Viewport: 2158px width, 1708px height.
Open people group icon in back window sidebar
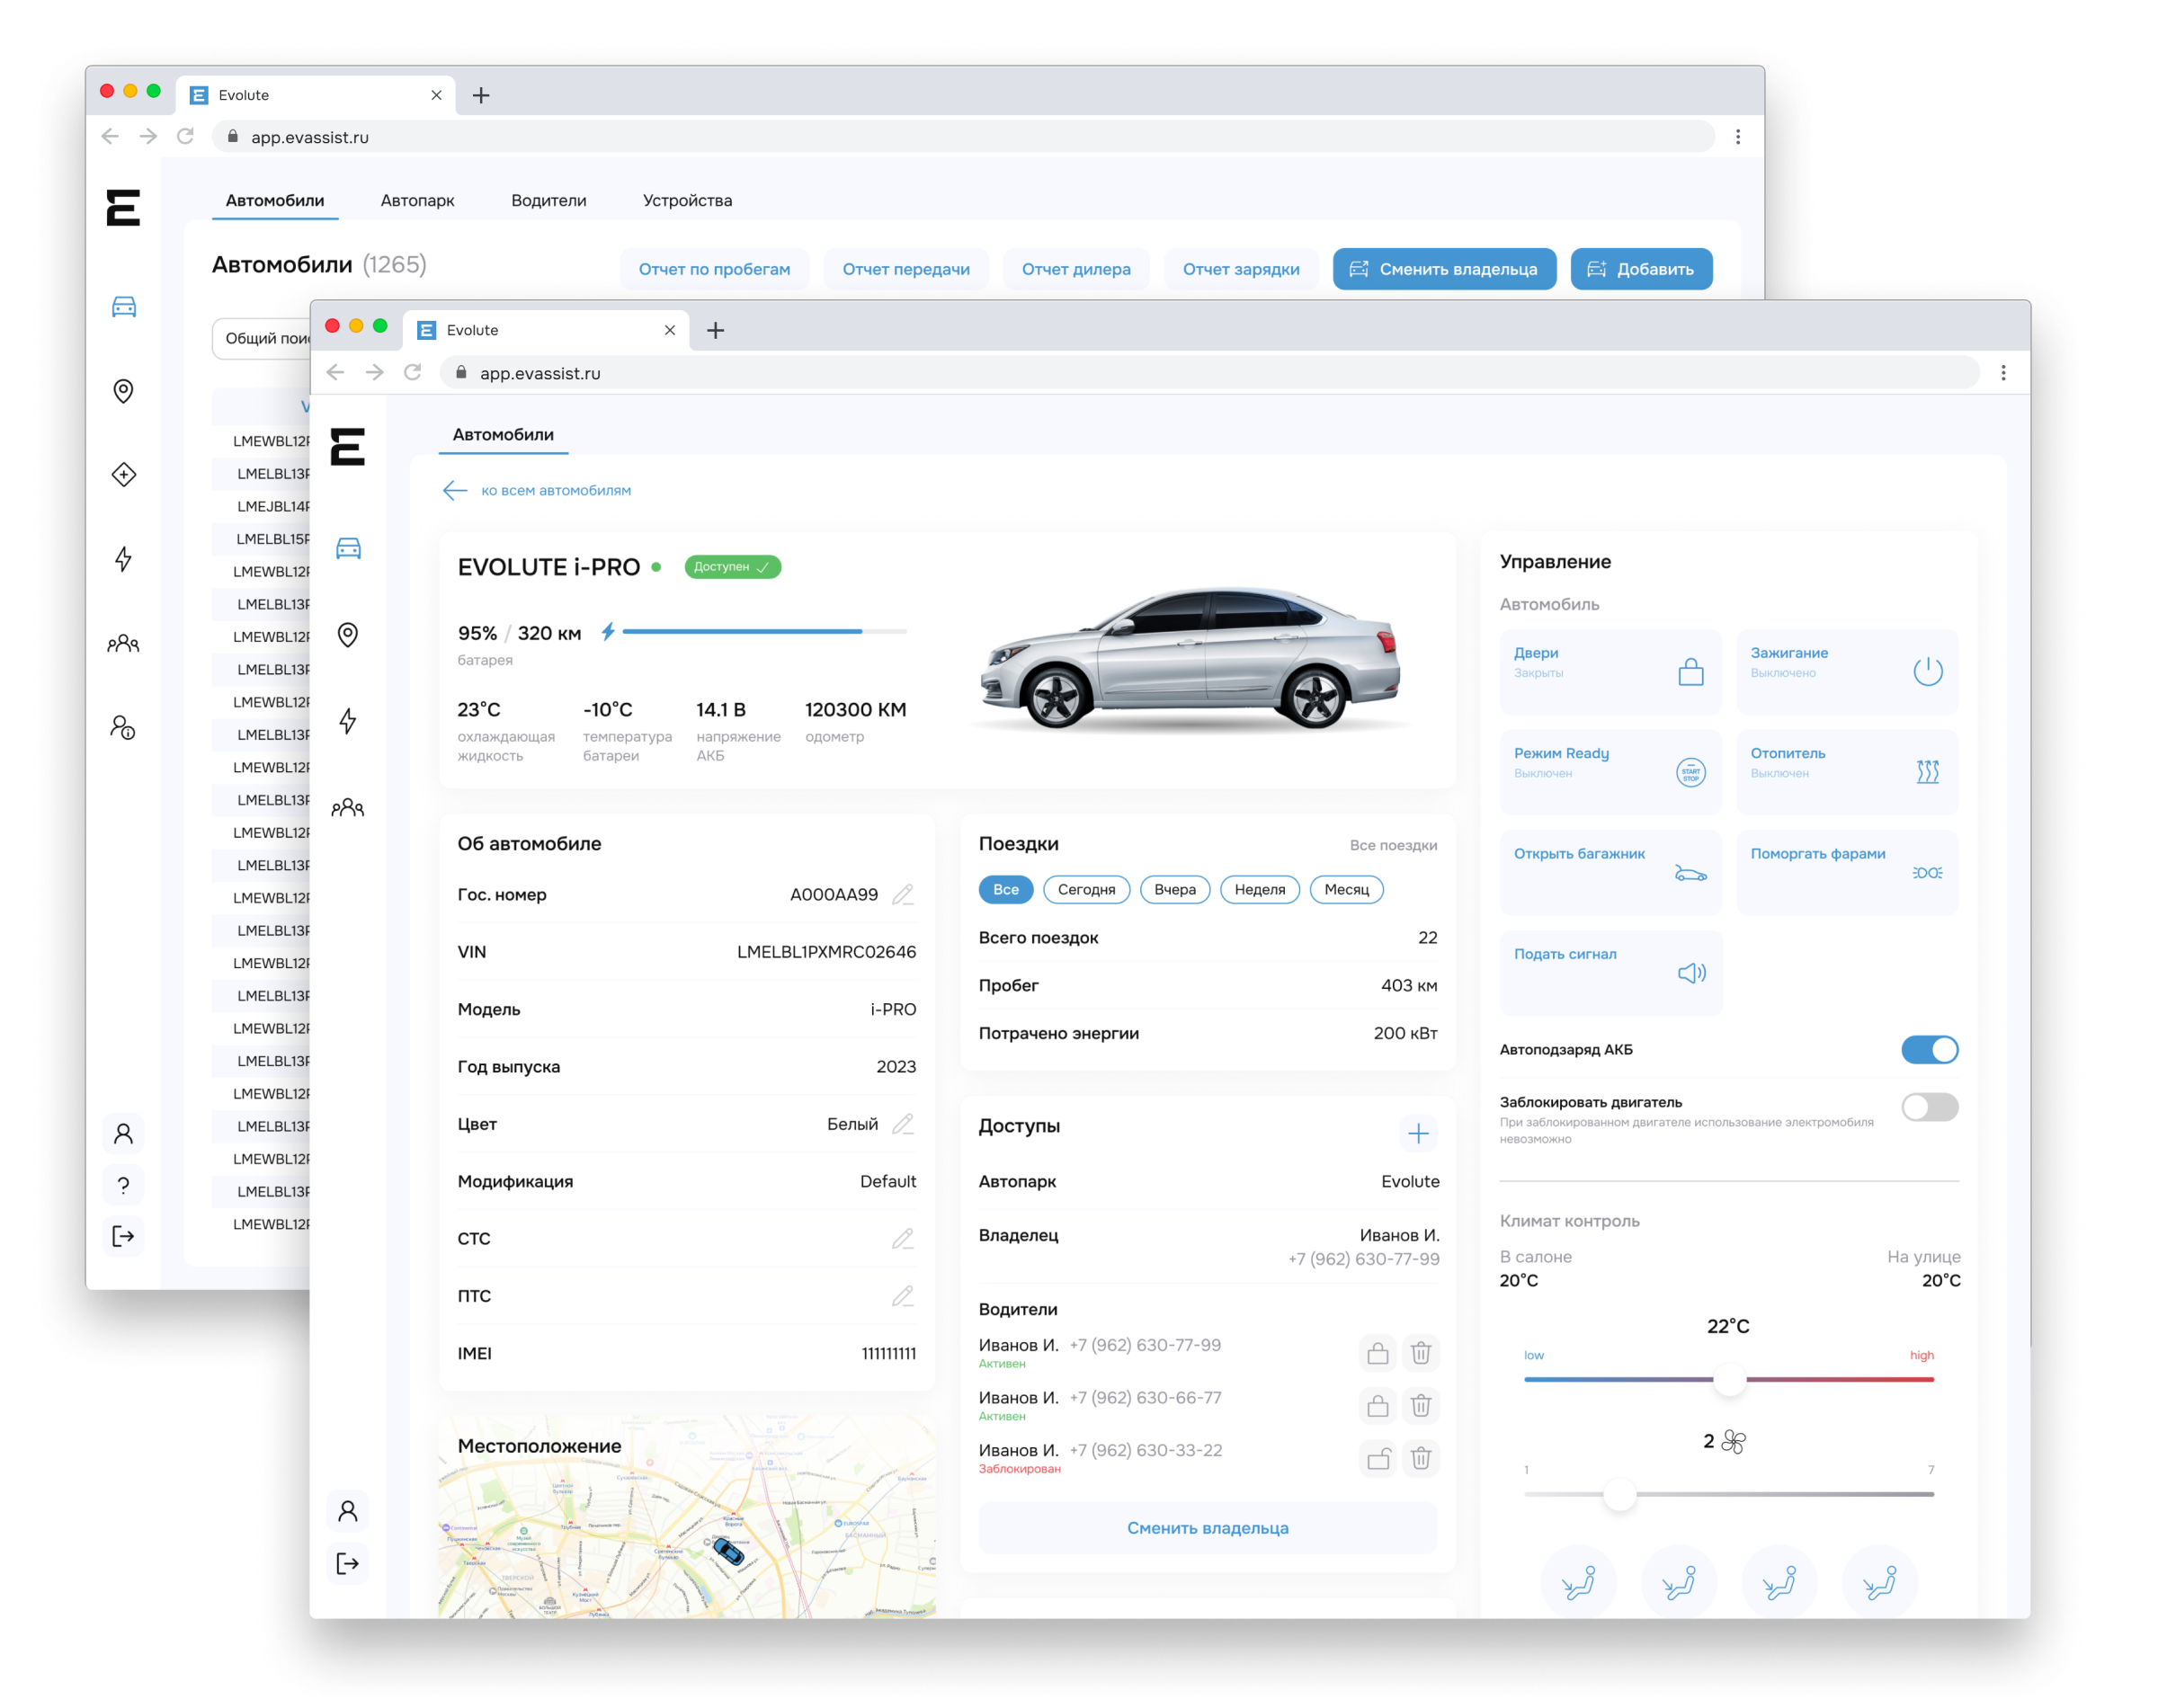click(x=124, y=643)
